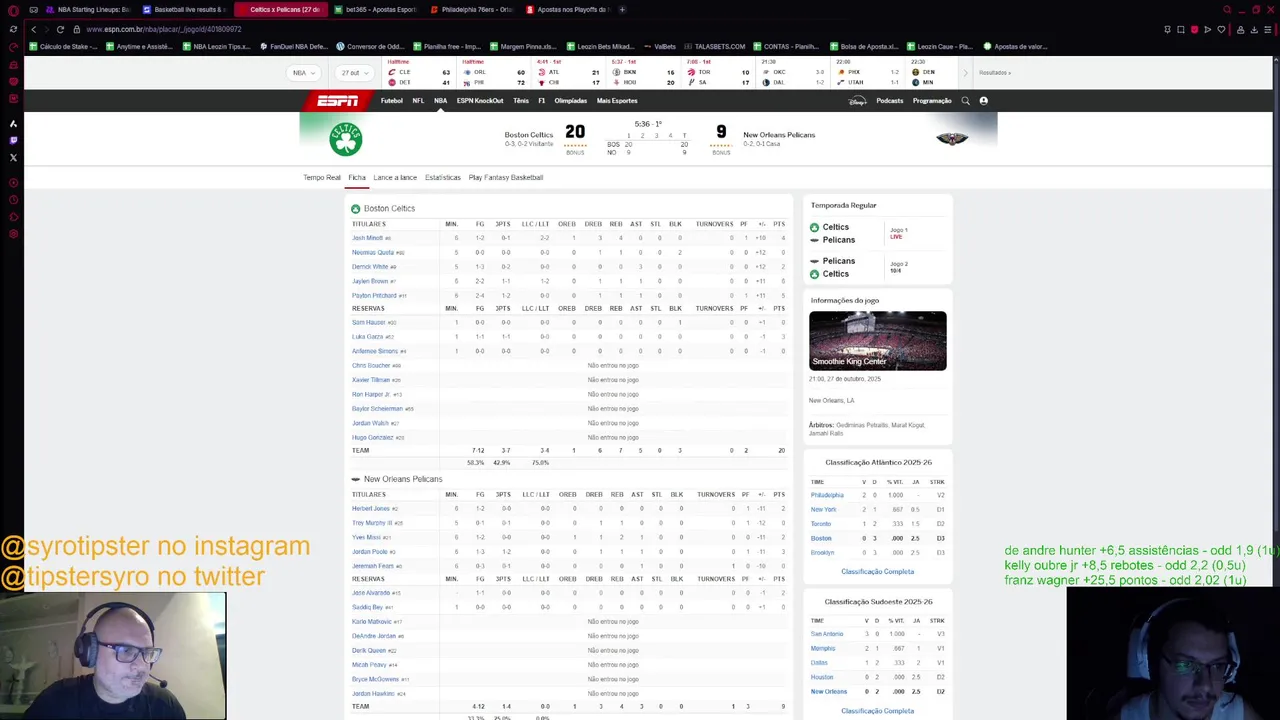Open Payton Pritchard player link

[374, 296]
